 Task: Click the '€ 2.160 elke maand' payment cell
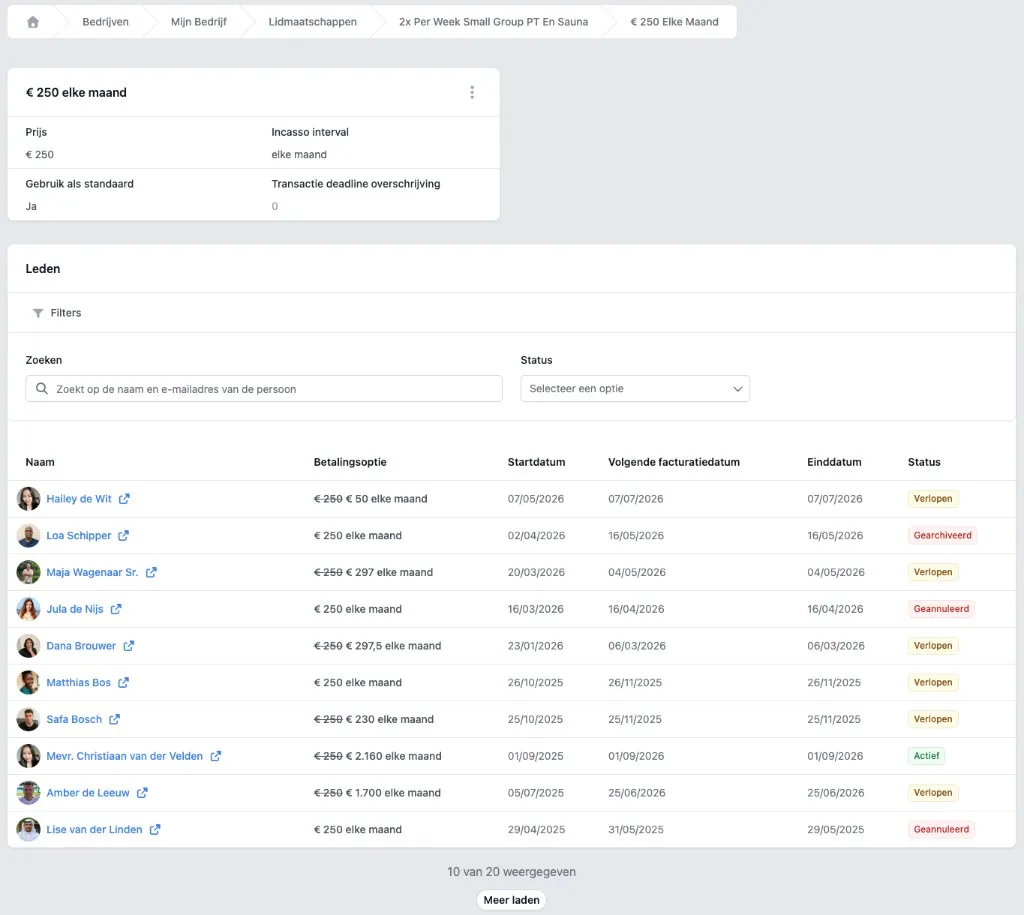point(377,756)
